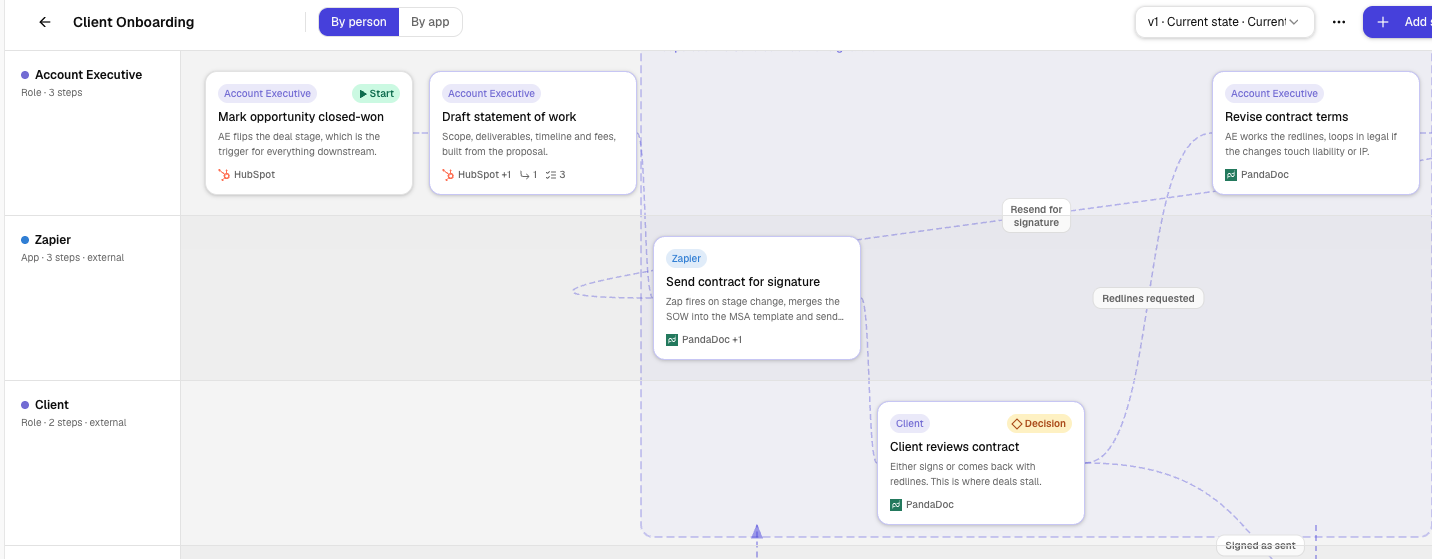The image size is (1432, 559).
Task: Open the Client reviews contract card
Action: point(981,463)
